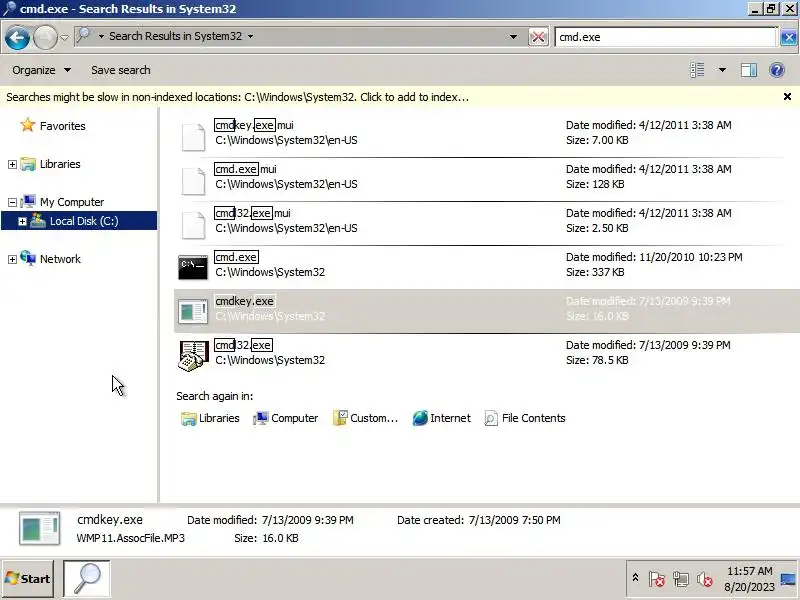Open the Organize menu
The image size is (800, 600).
coord(41,70)
